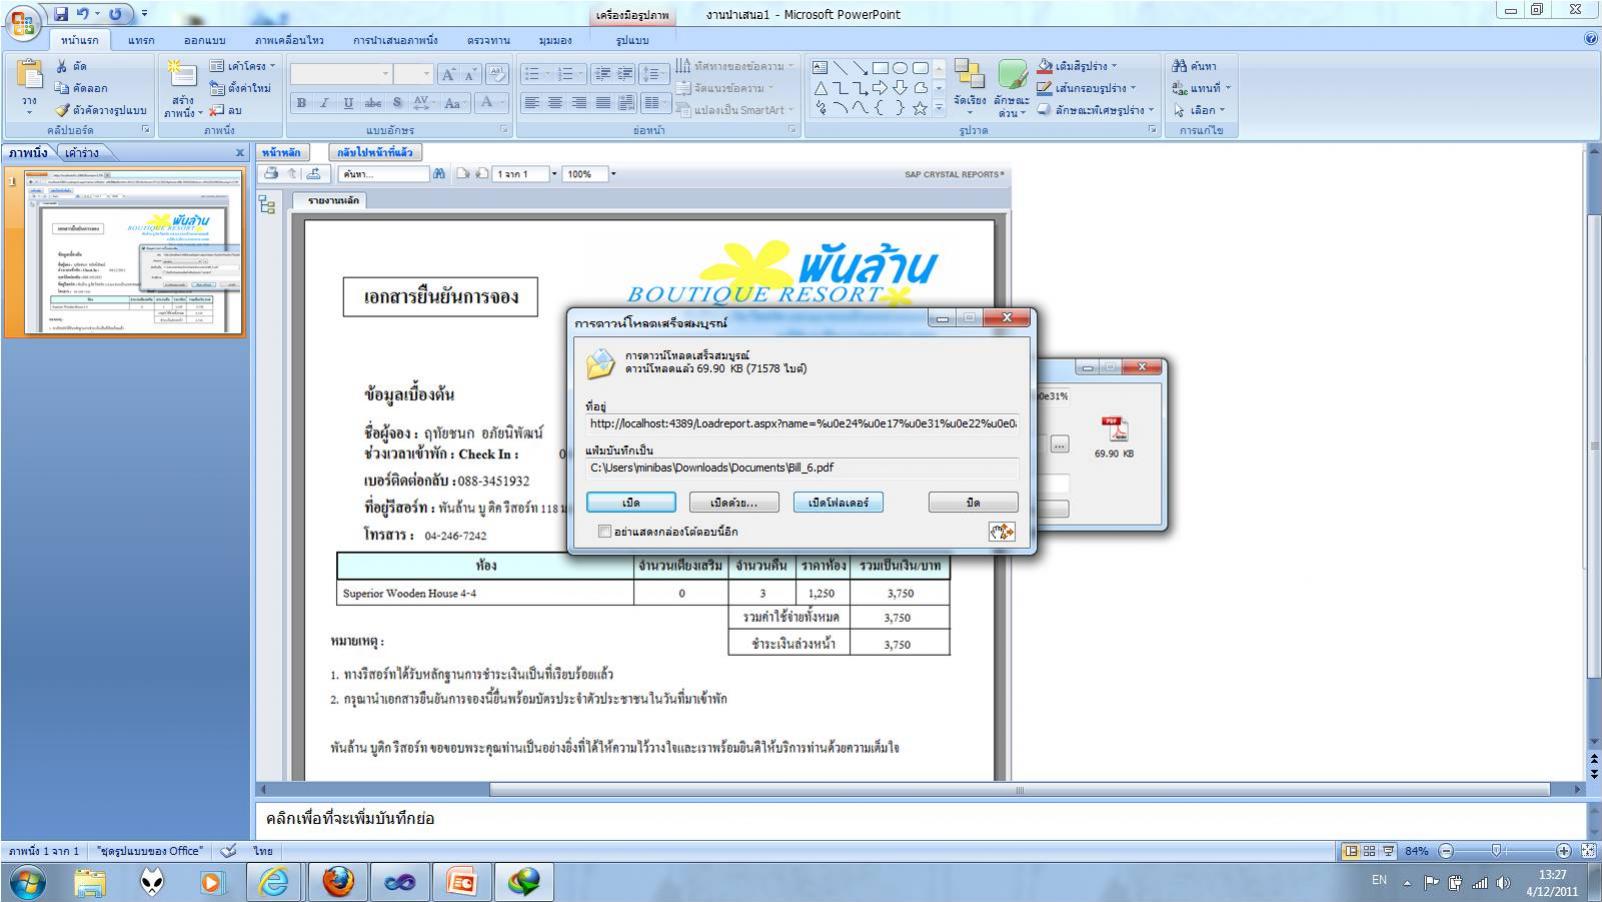Copy the selection using คัดลอก

point(80,88)
